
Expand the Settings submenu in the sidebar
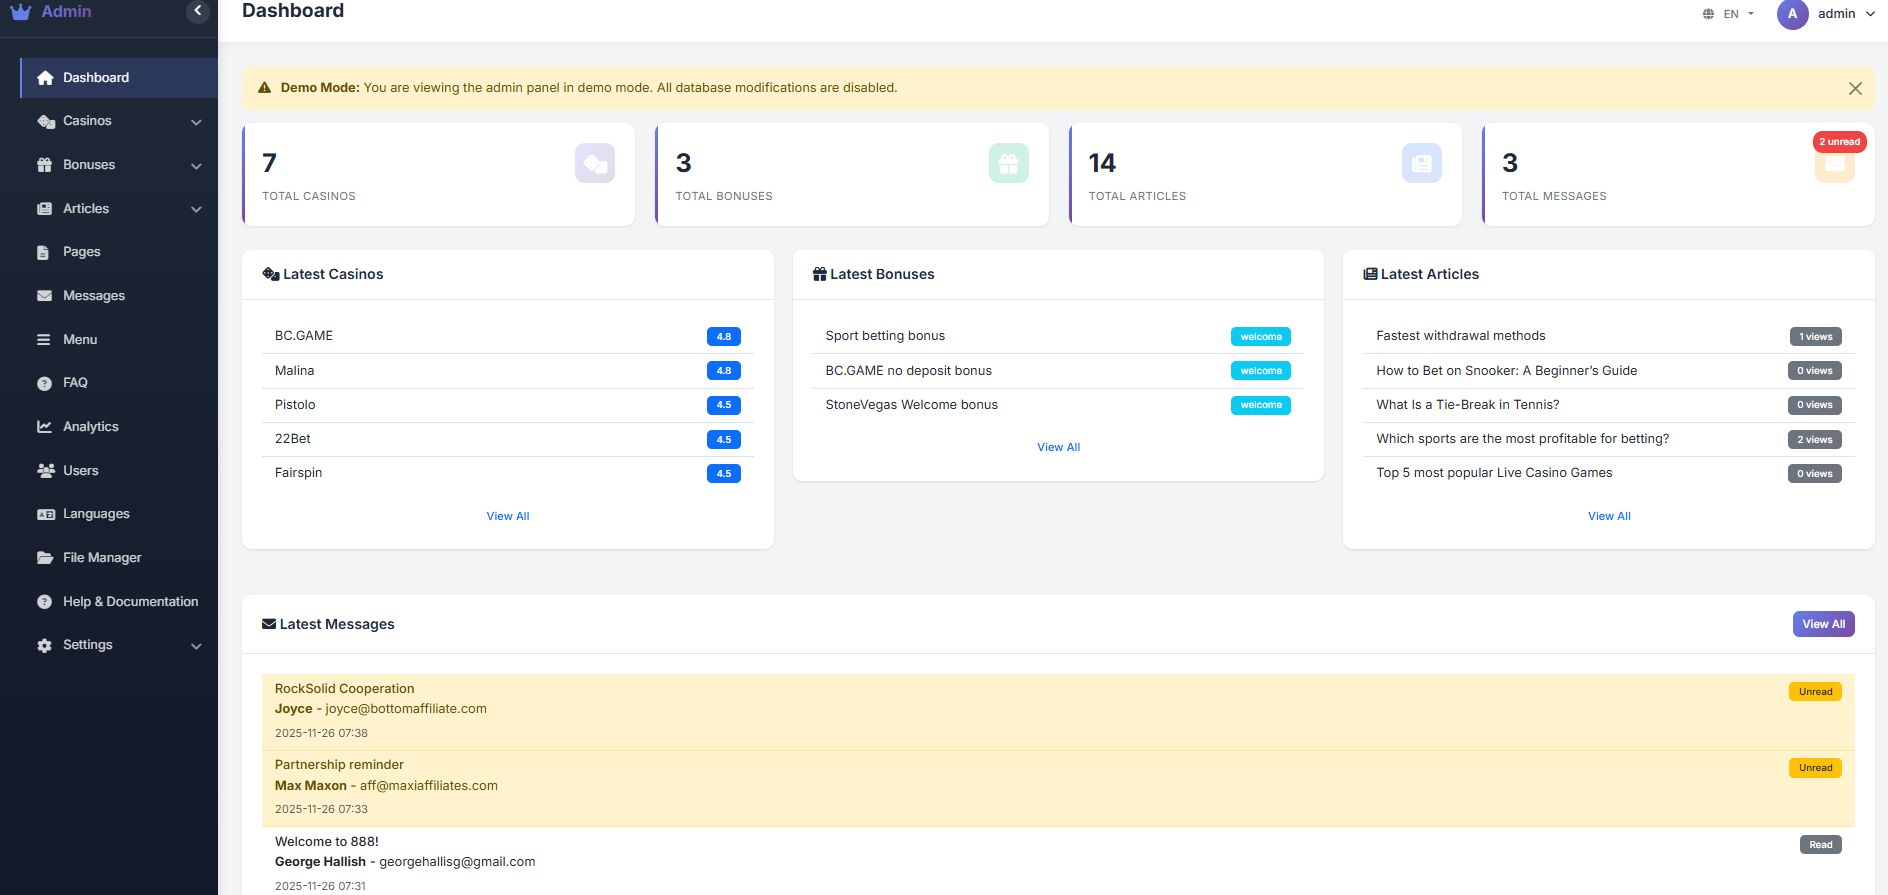(x=196, y=646)
